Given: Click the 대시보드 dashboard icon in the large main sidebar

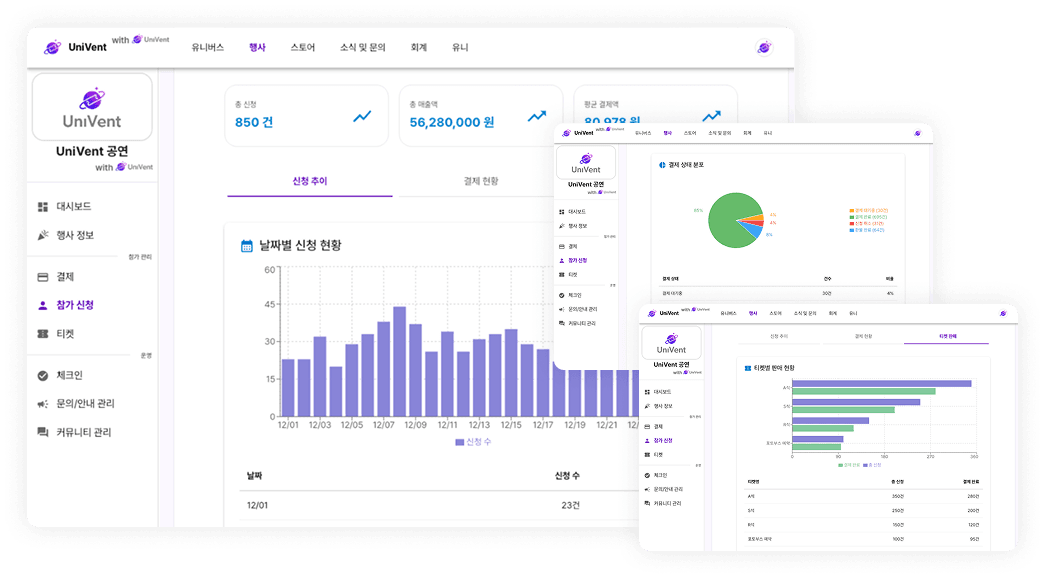Looking at the screenshot, I should (x=43, y=207).
